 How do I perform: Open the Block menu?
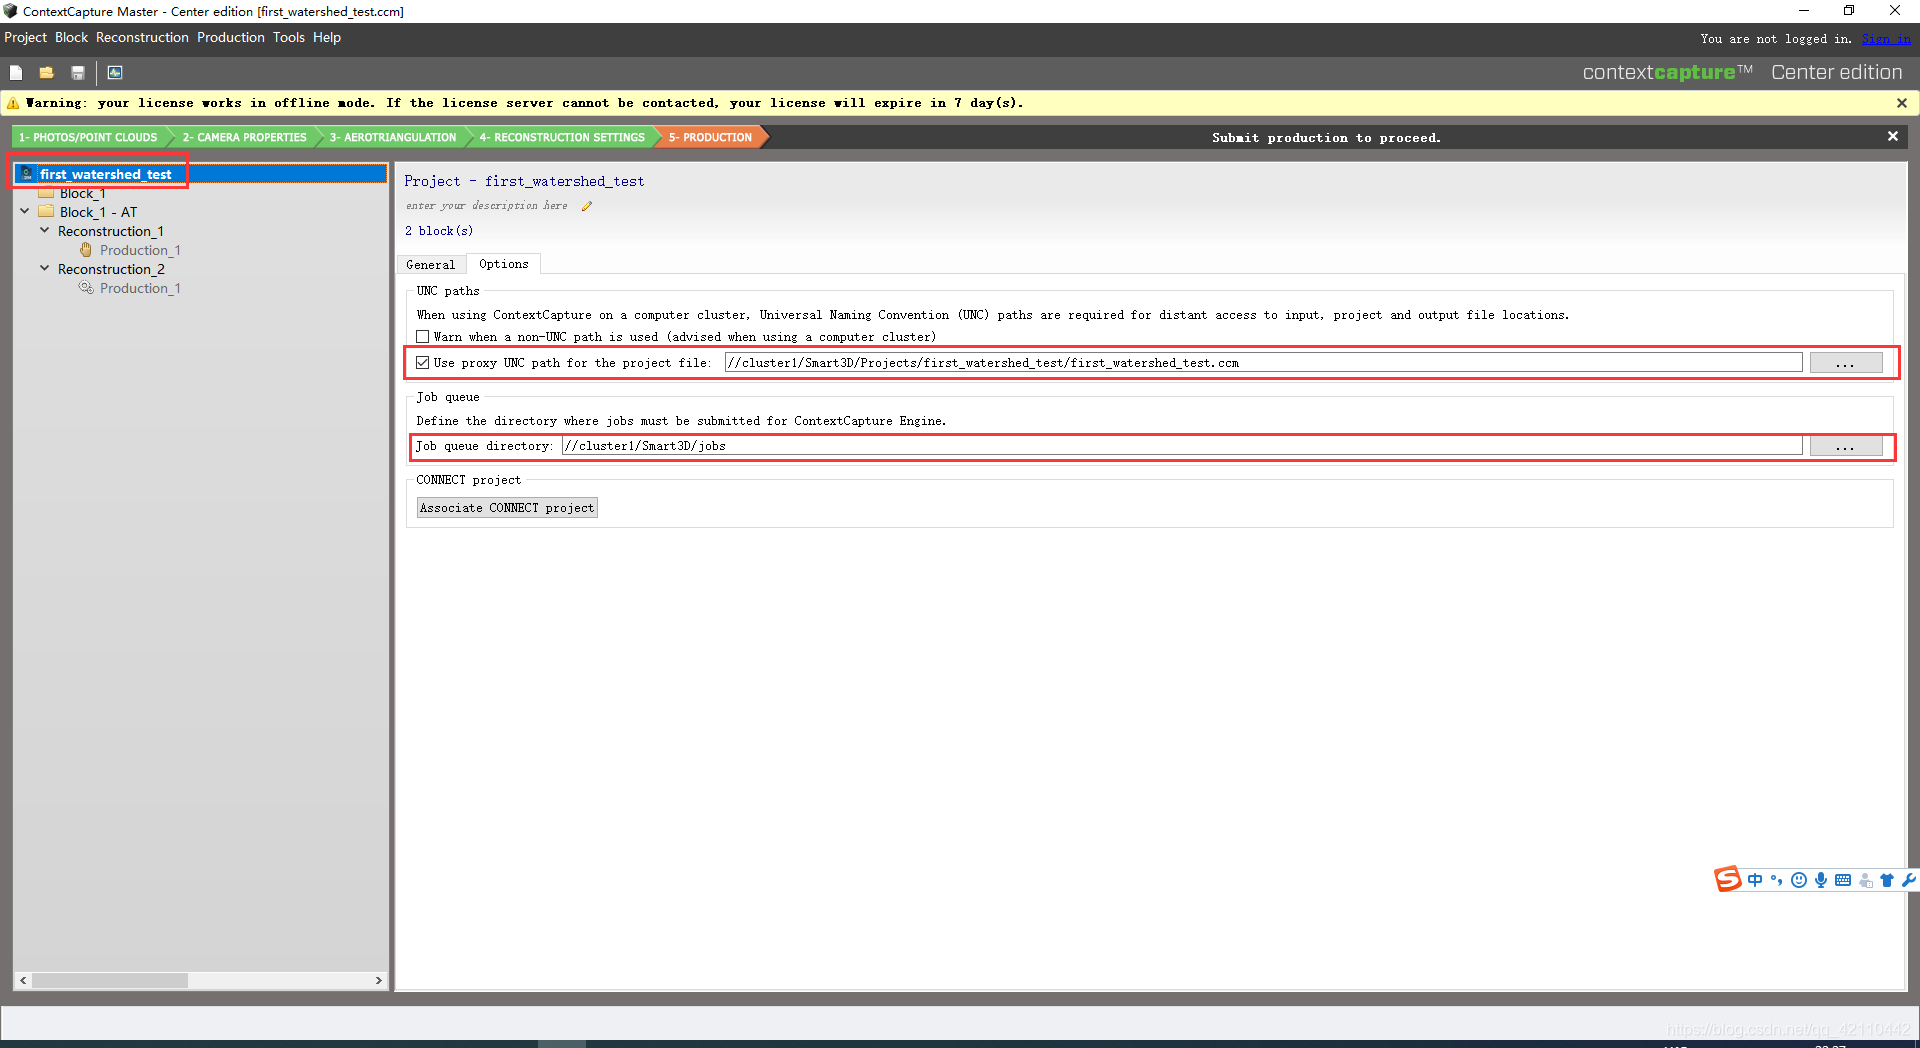pos(71,37)
